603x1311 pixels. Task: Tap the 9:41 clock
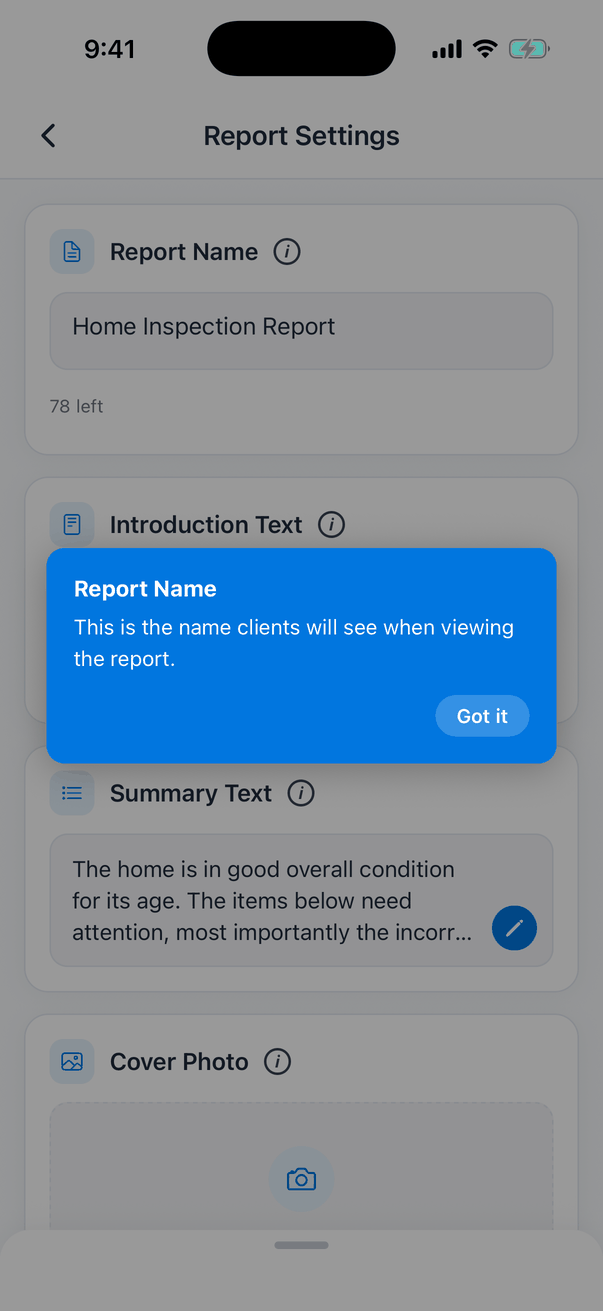[109, 49]
